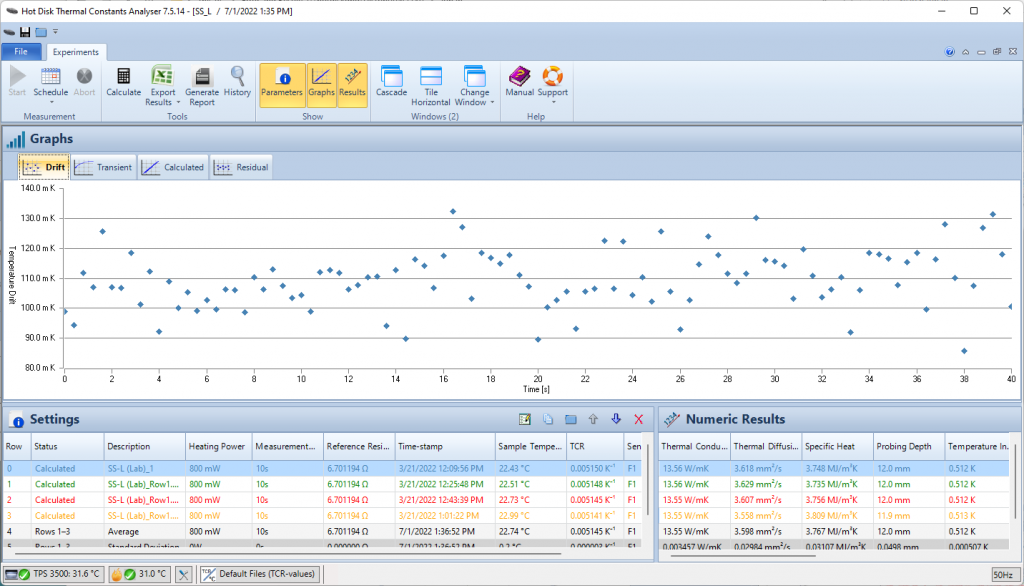Click the crossed tools status bar icon
Viewport: 1024px width, 586px height.
(x=184, y=575)
